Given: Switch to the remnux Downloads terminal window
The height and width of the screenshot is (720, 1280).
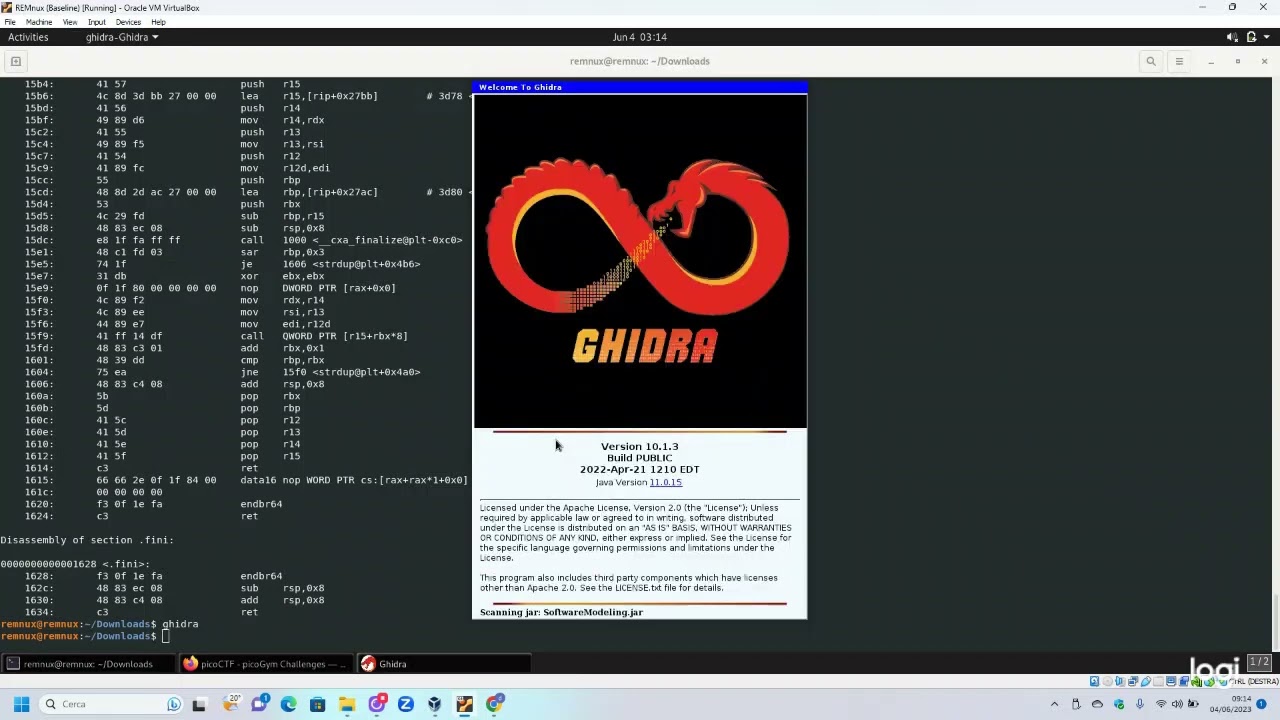Looking at the screenshot, I should coord(88,664).
